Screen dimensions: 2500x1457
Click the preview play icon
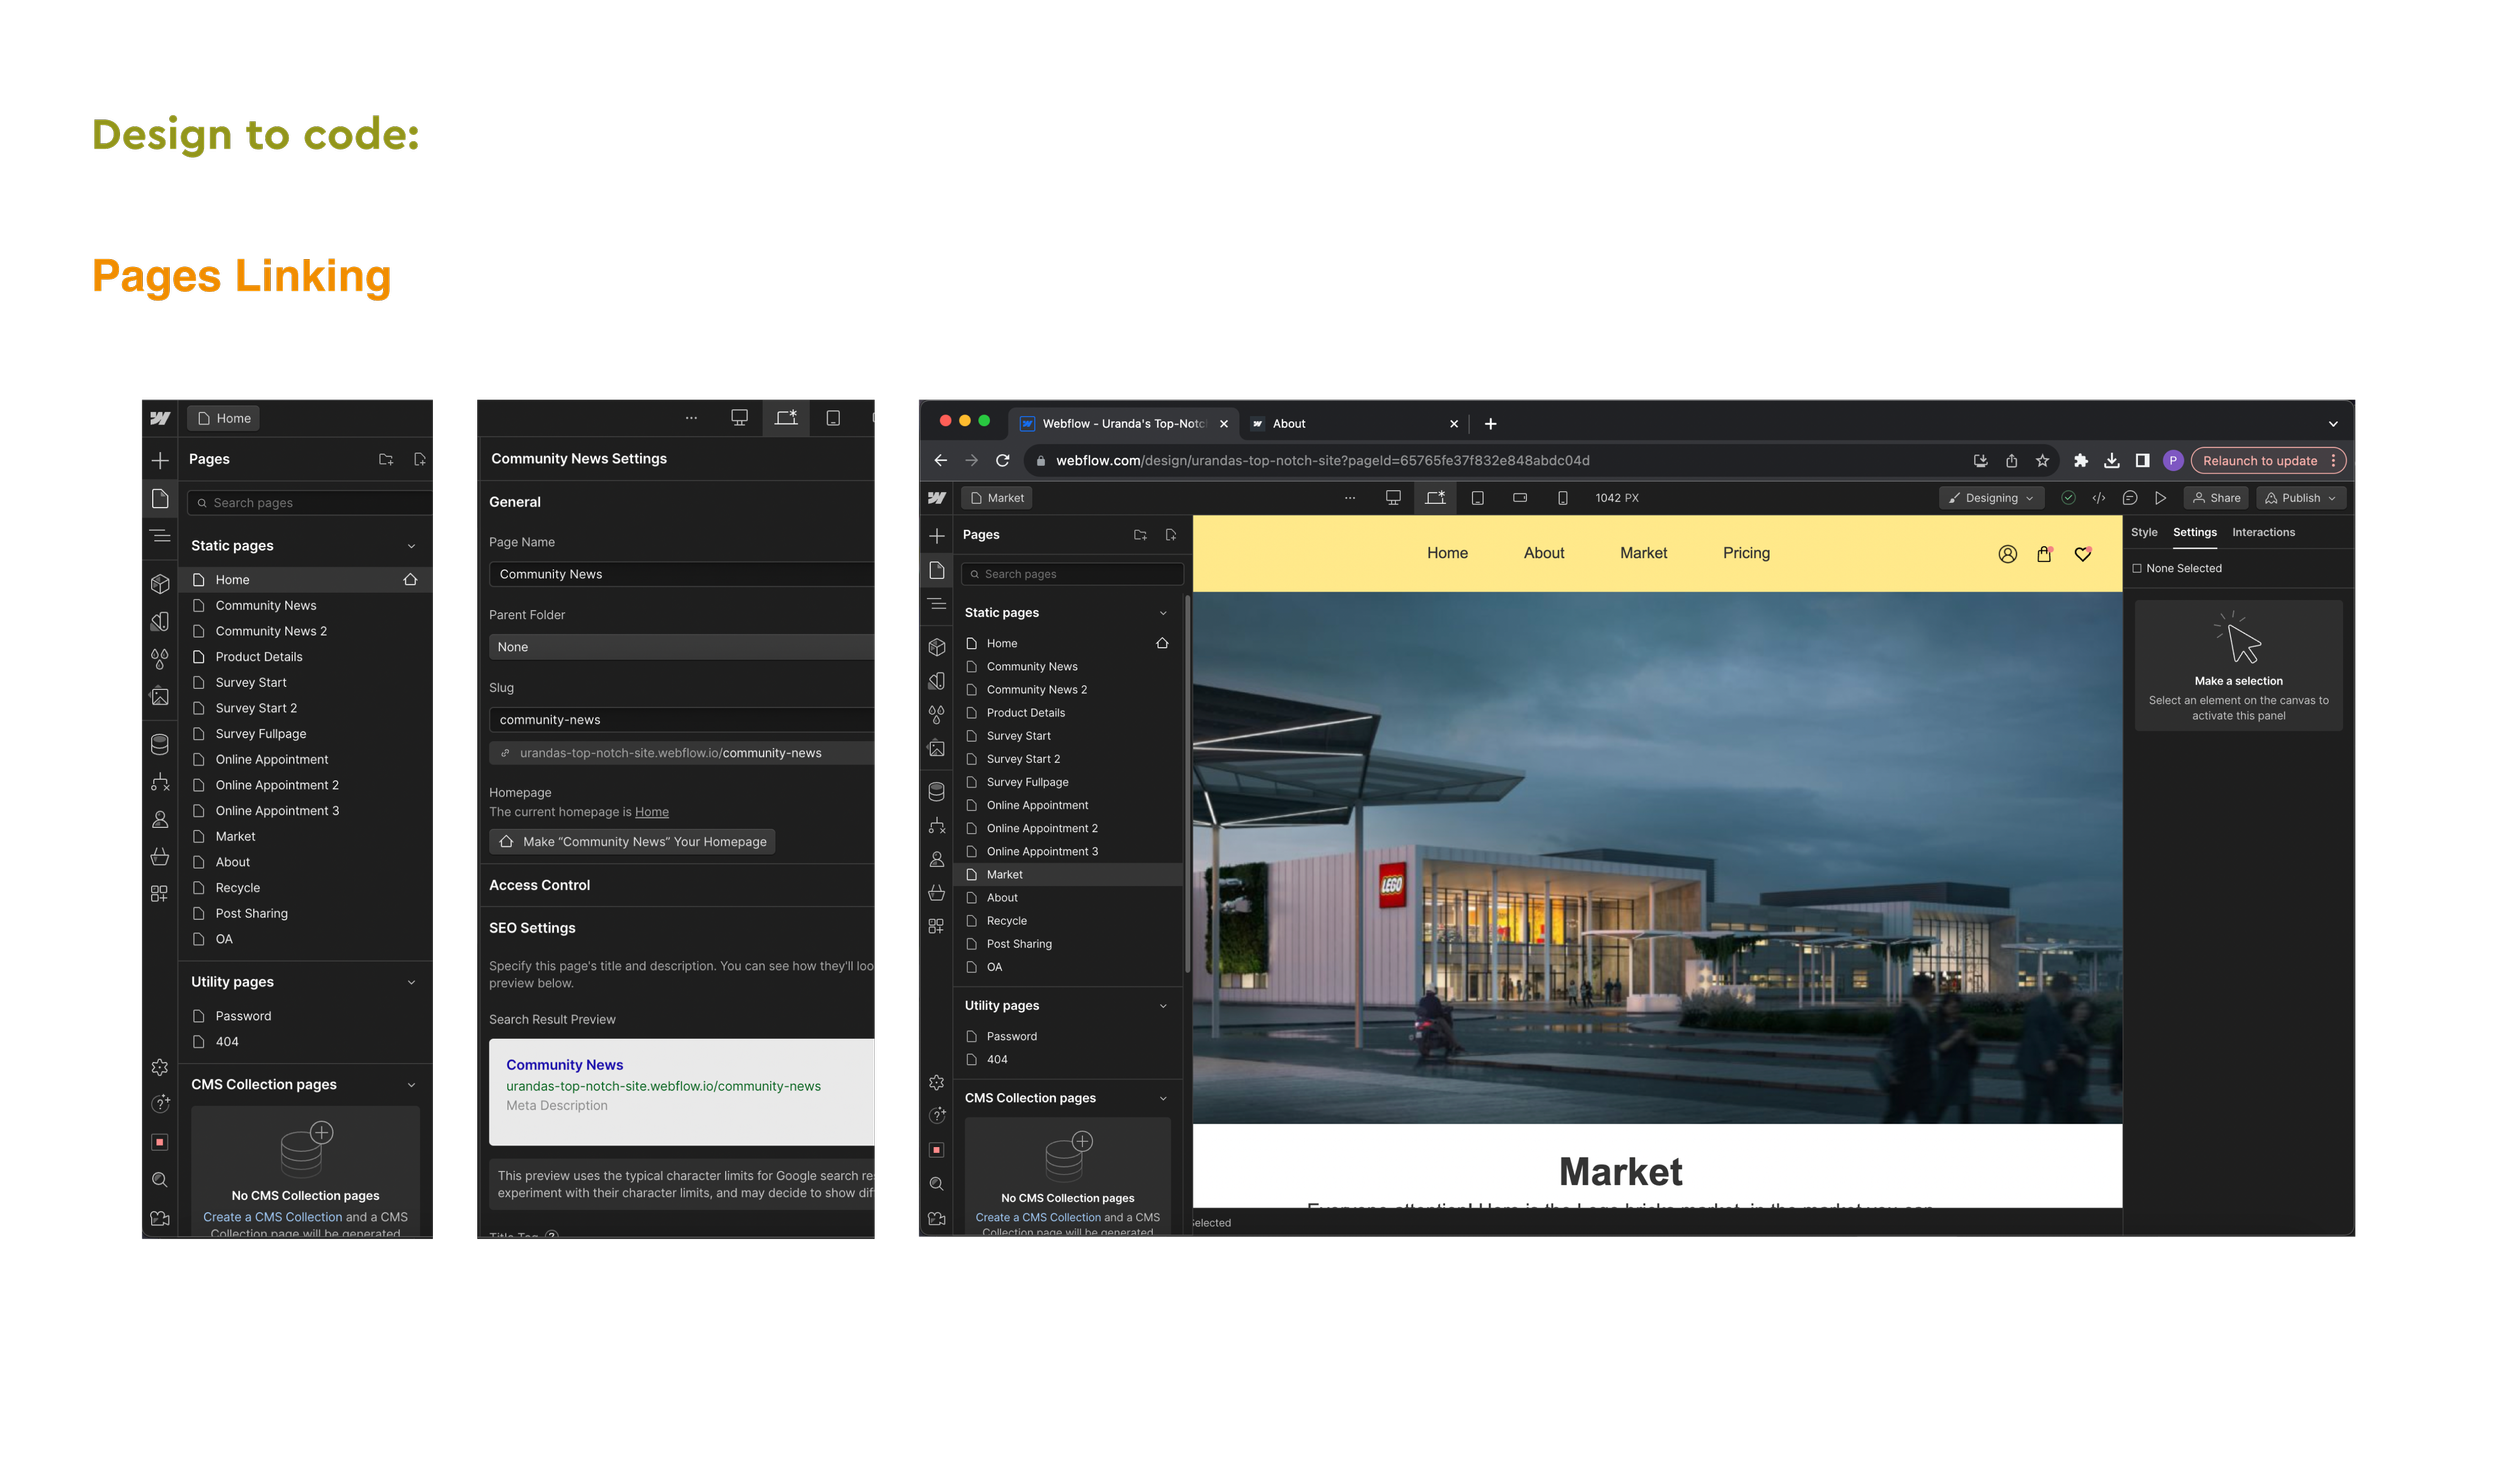(x=2160, y=498)
